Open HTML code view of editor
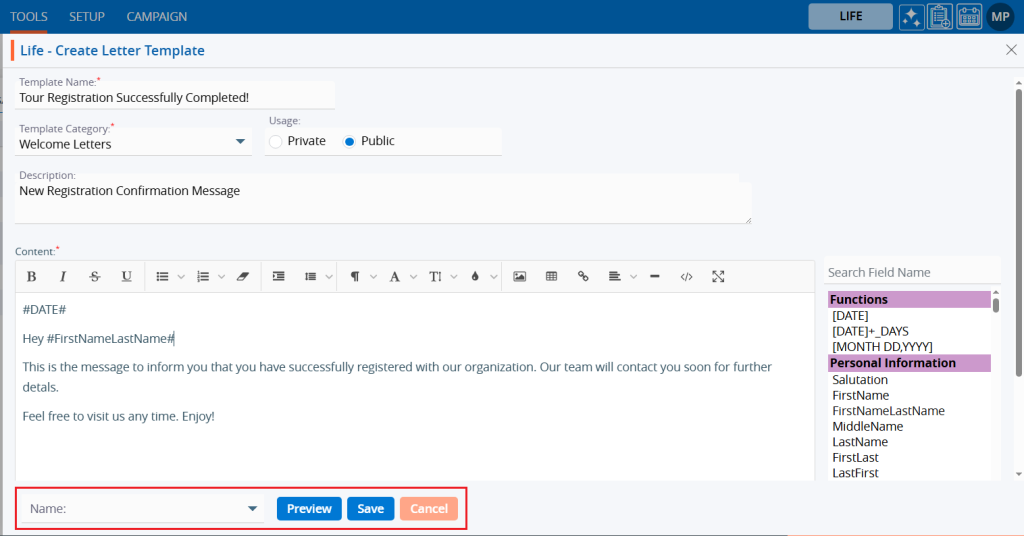 [686, 277]
